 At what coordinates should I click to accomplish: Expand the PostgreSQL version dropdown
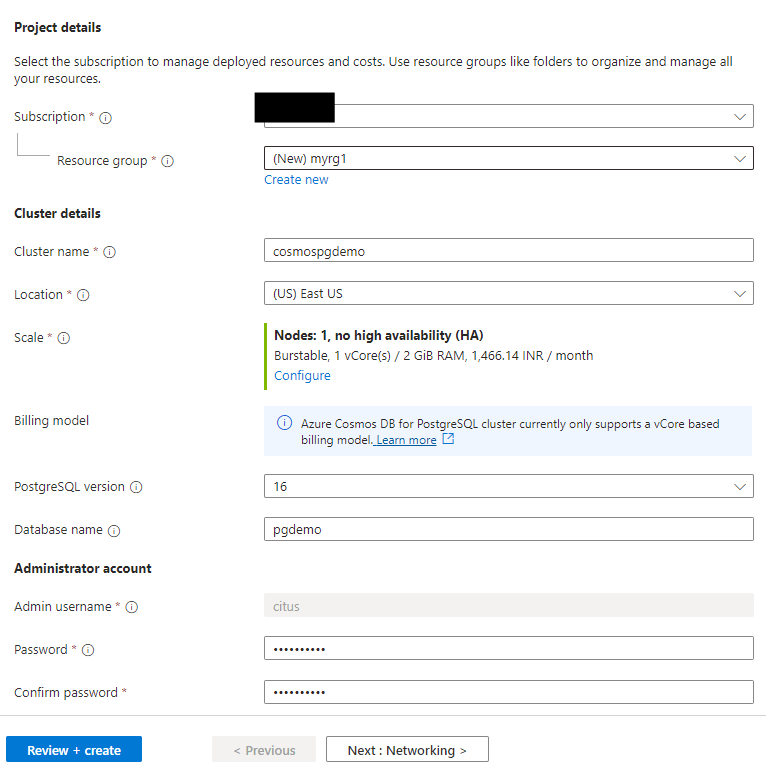pyautogui.click(x=508, y=487)
